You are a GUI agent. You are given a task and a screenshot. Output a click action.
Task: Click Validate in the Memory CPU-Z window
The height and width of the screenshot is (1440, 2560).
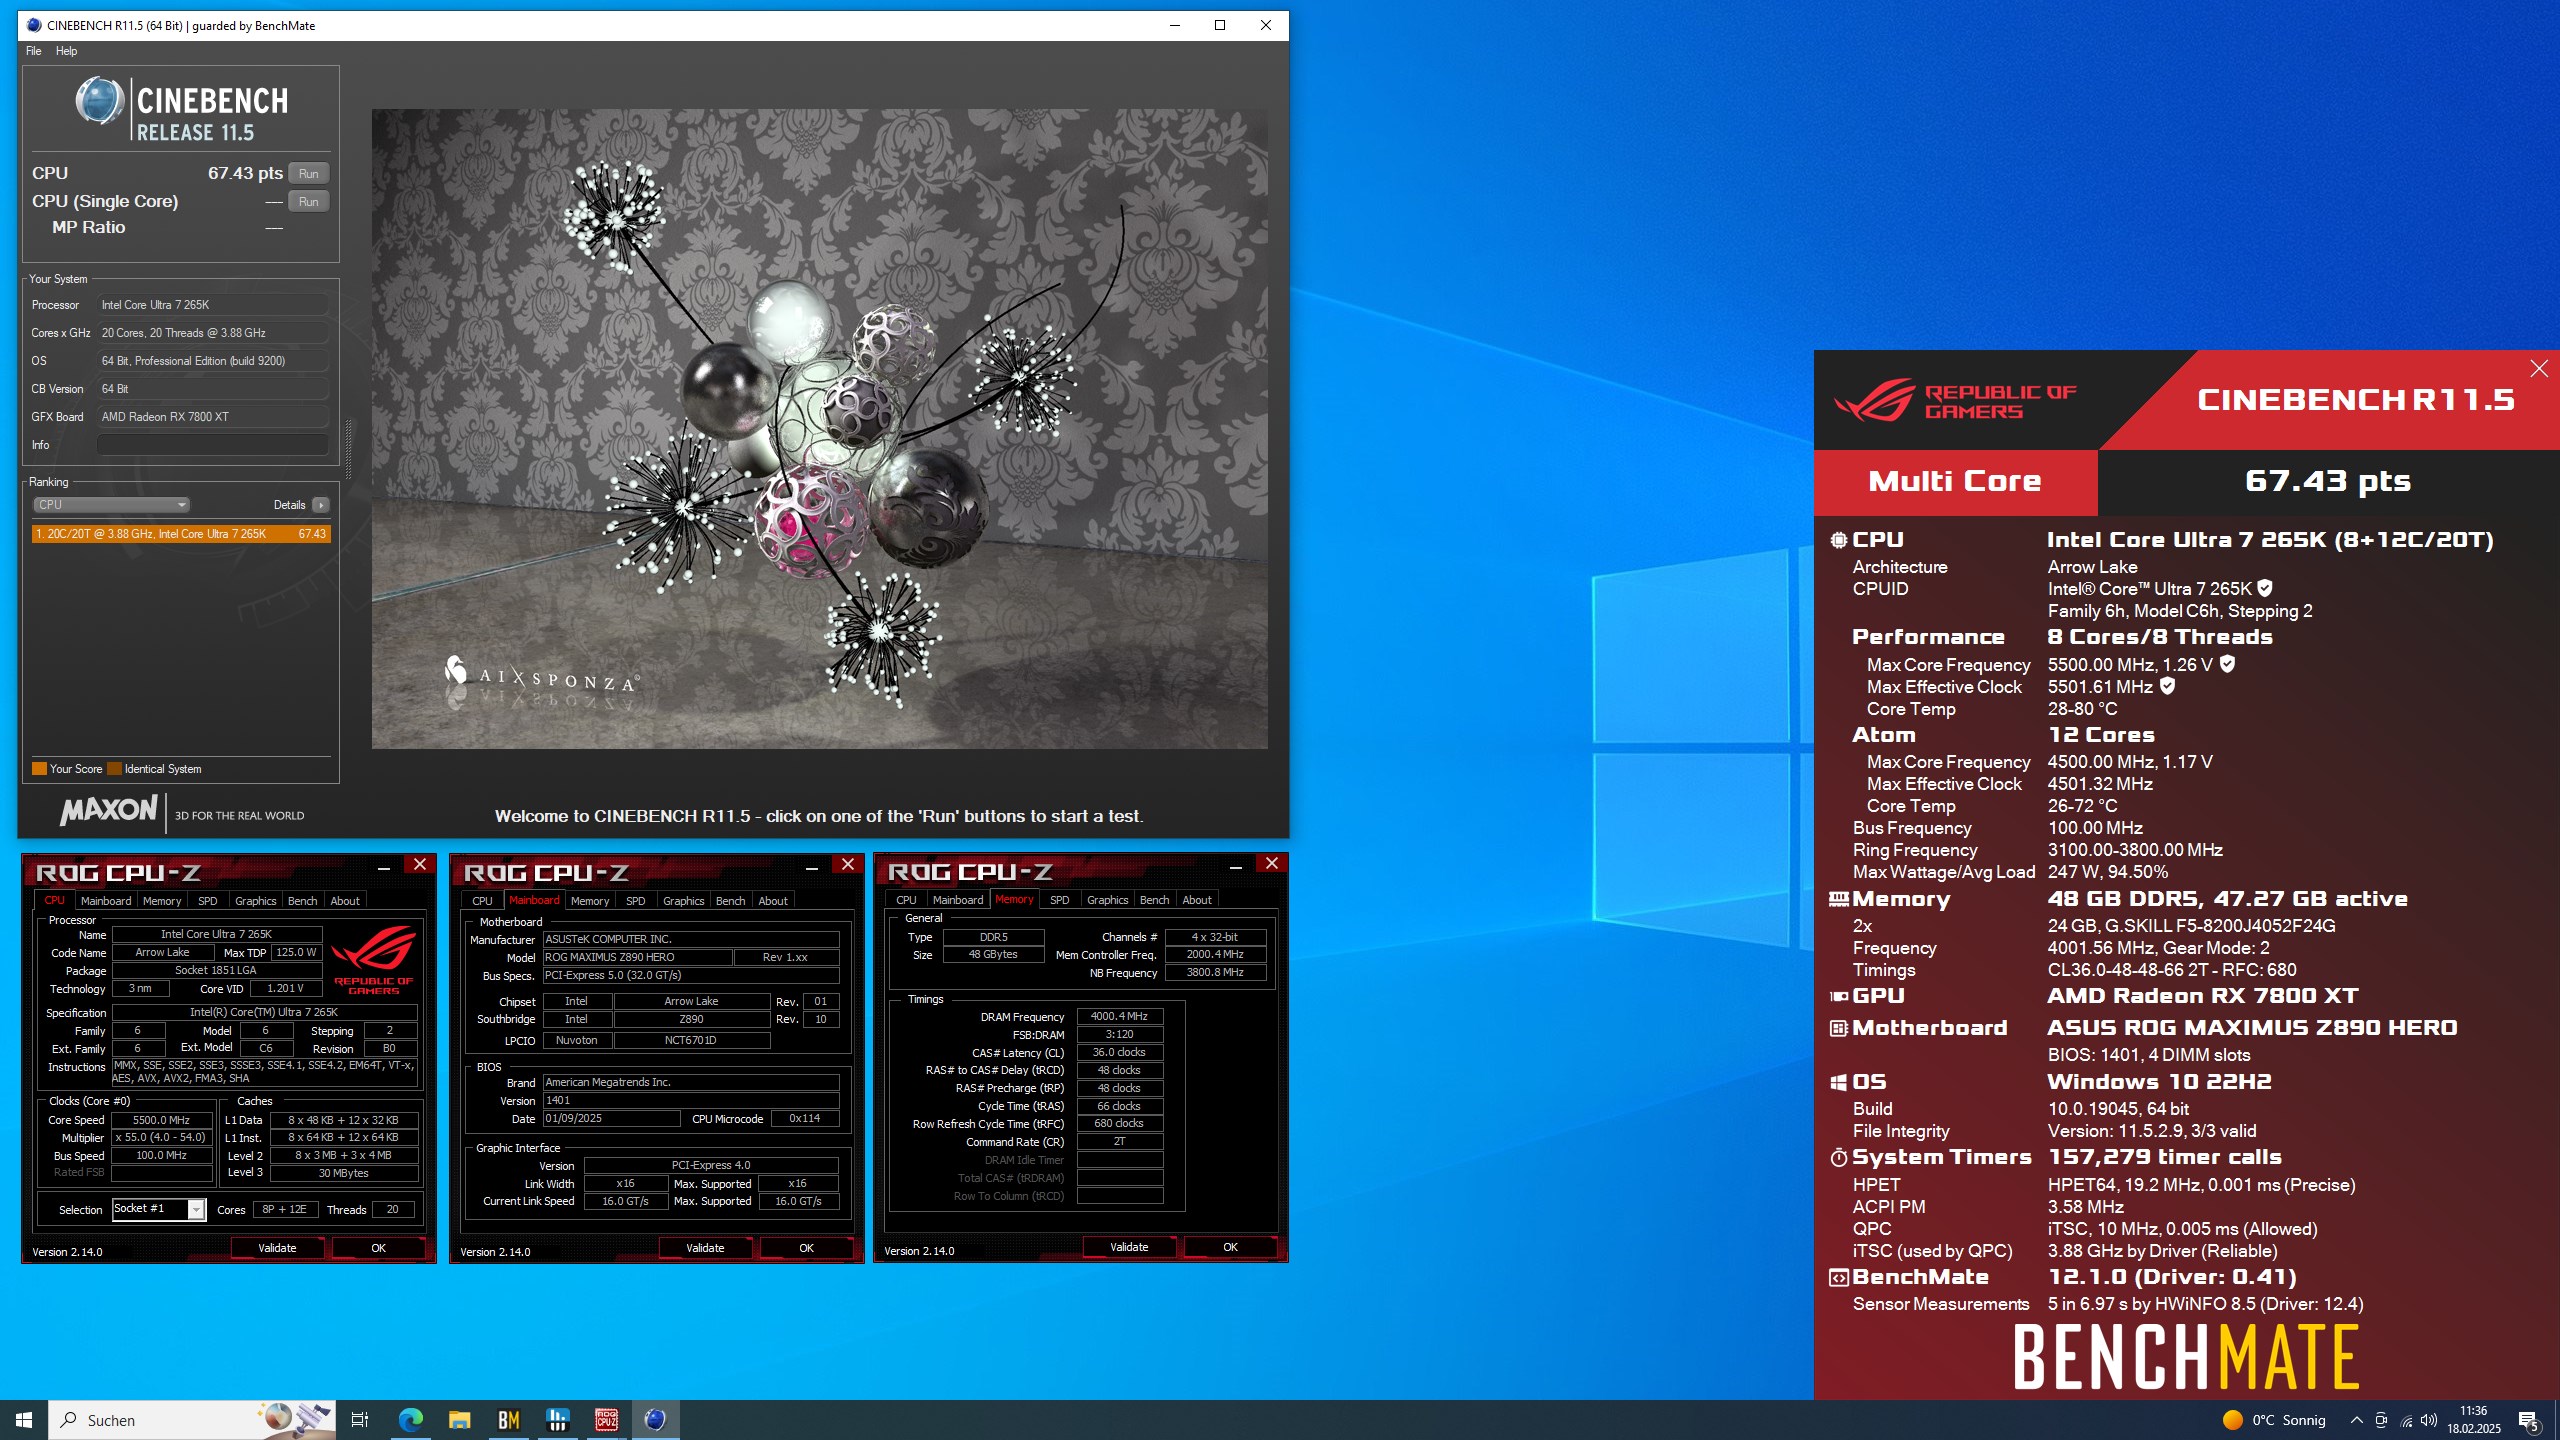1129,1247
